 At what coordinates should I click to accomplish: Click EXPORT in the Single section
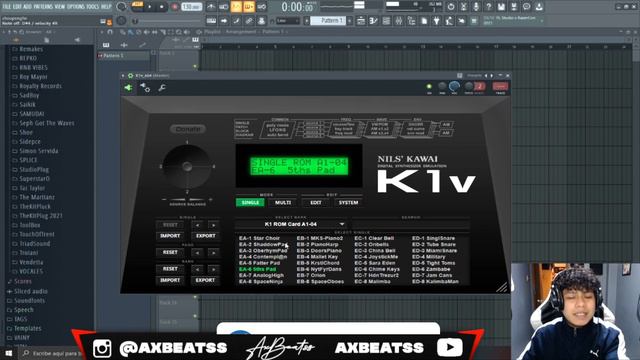[x=205, y=236]
